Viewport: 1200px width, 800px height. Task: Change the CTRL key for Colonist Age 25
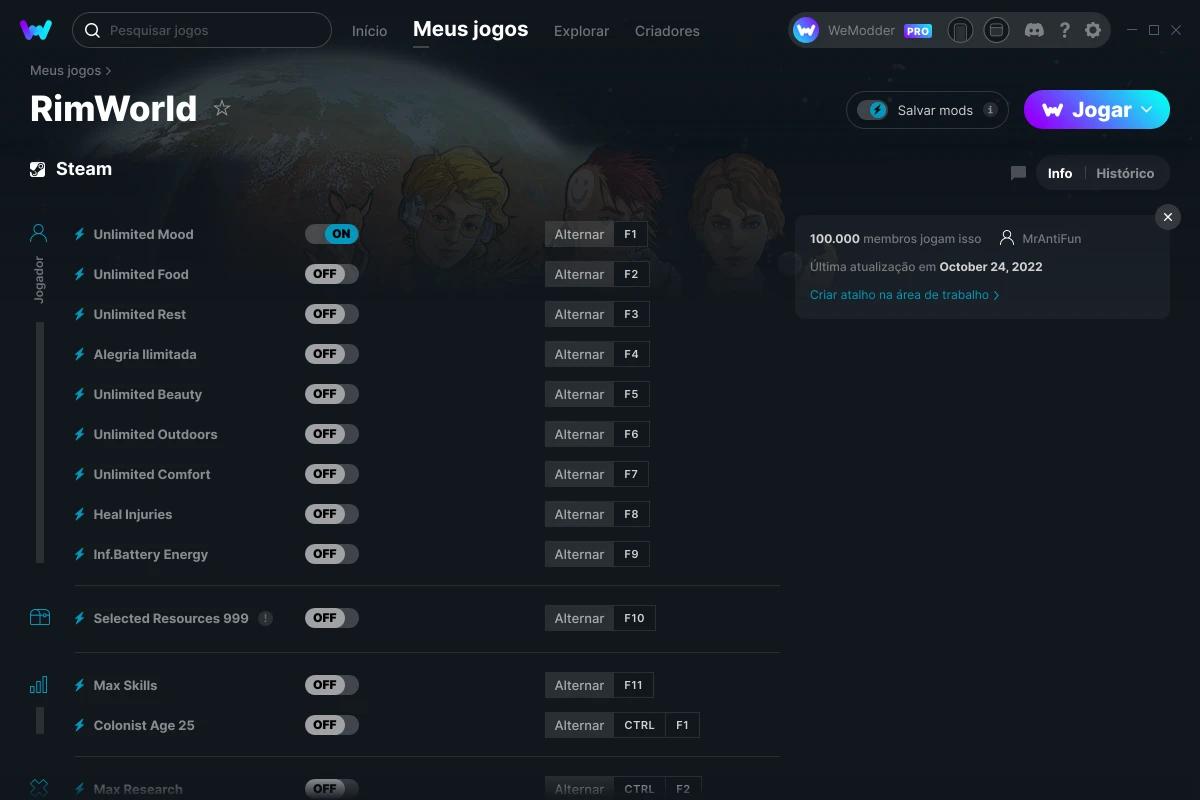[x=639, y=725]
